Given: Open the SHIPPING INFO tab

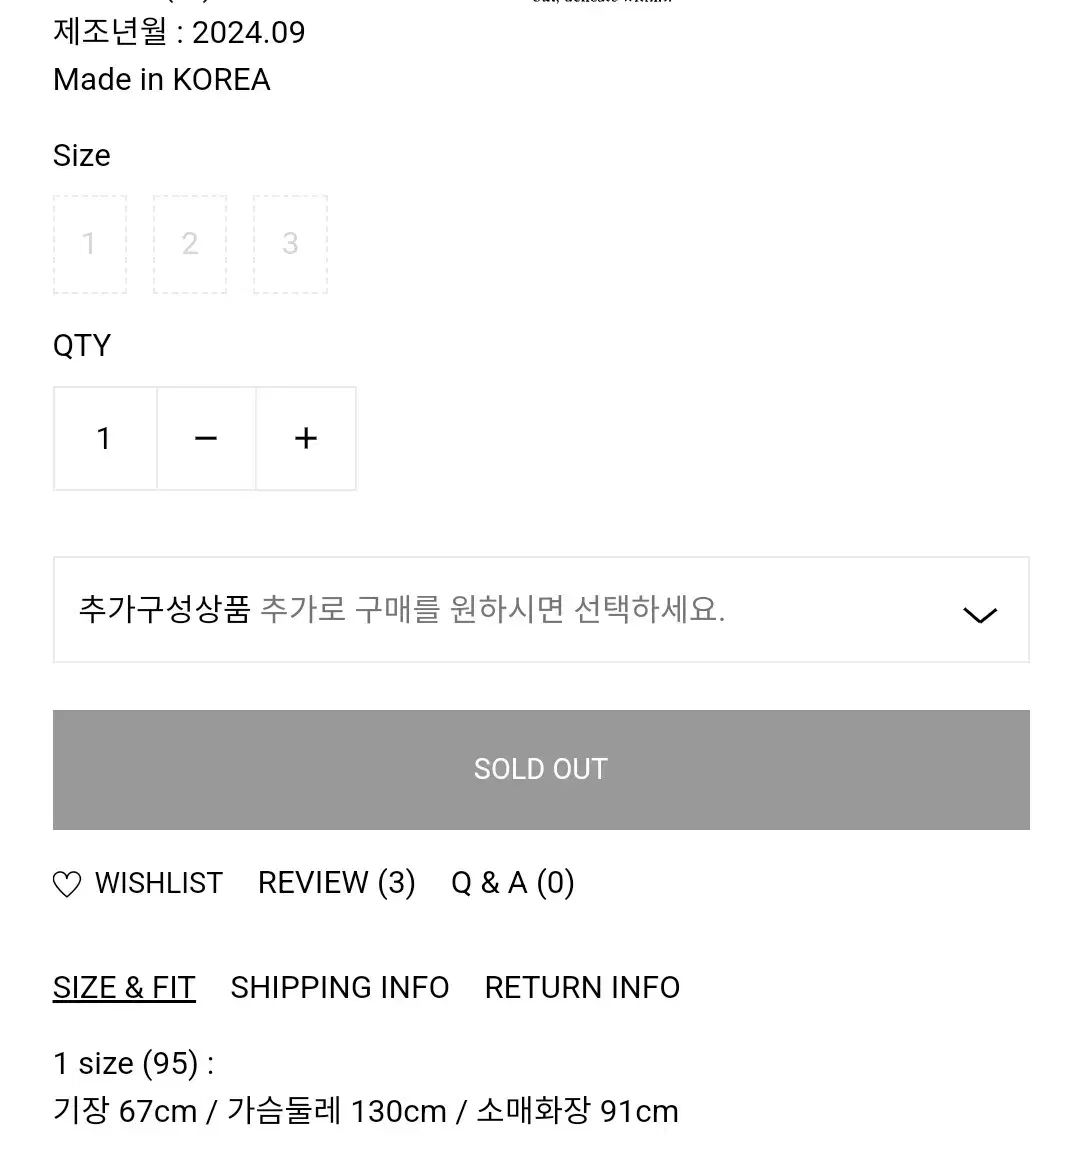Looking at the screenshot, I should [339, 987].
